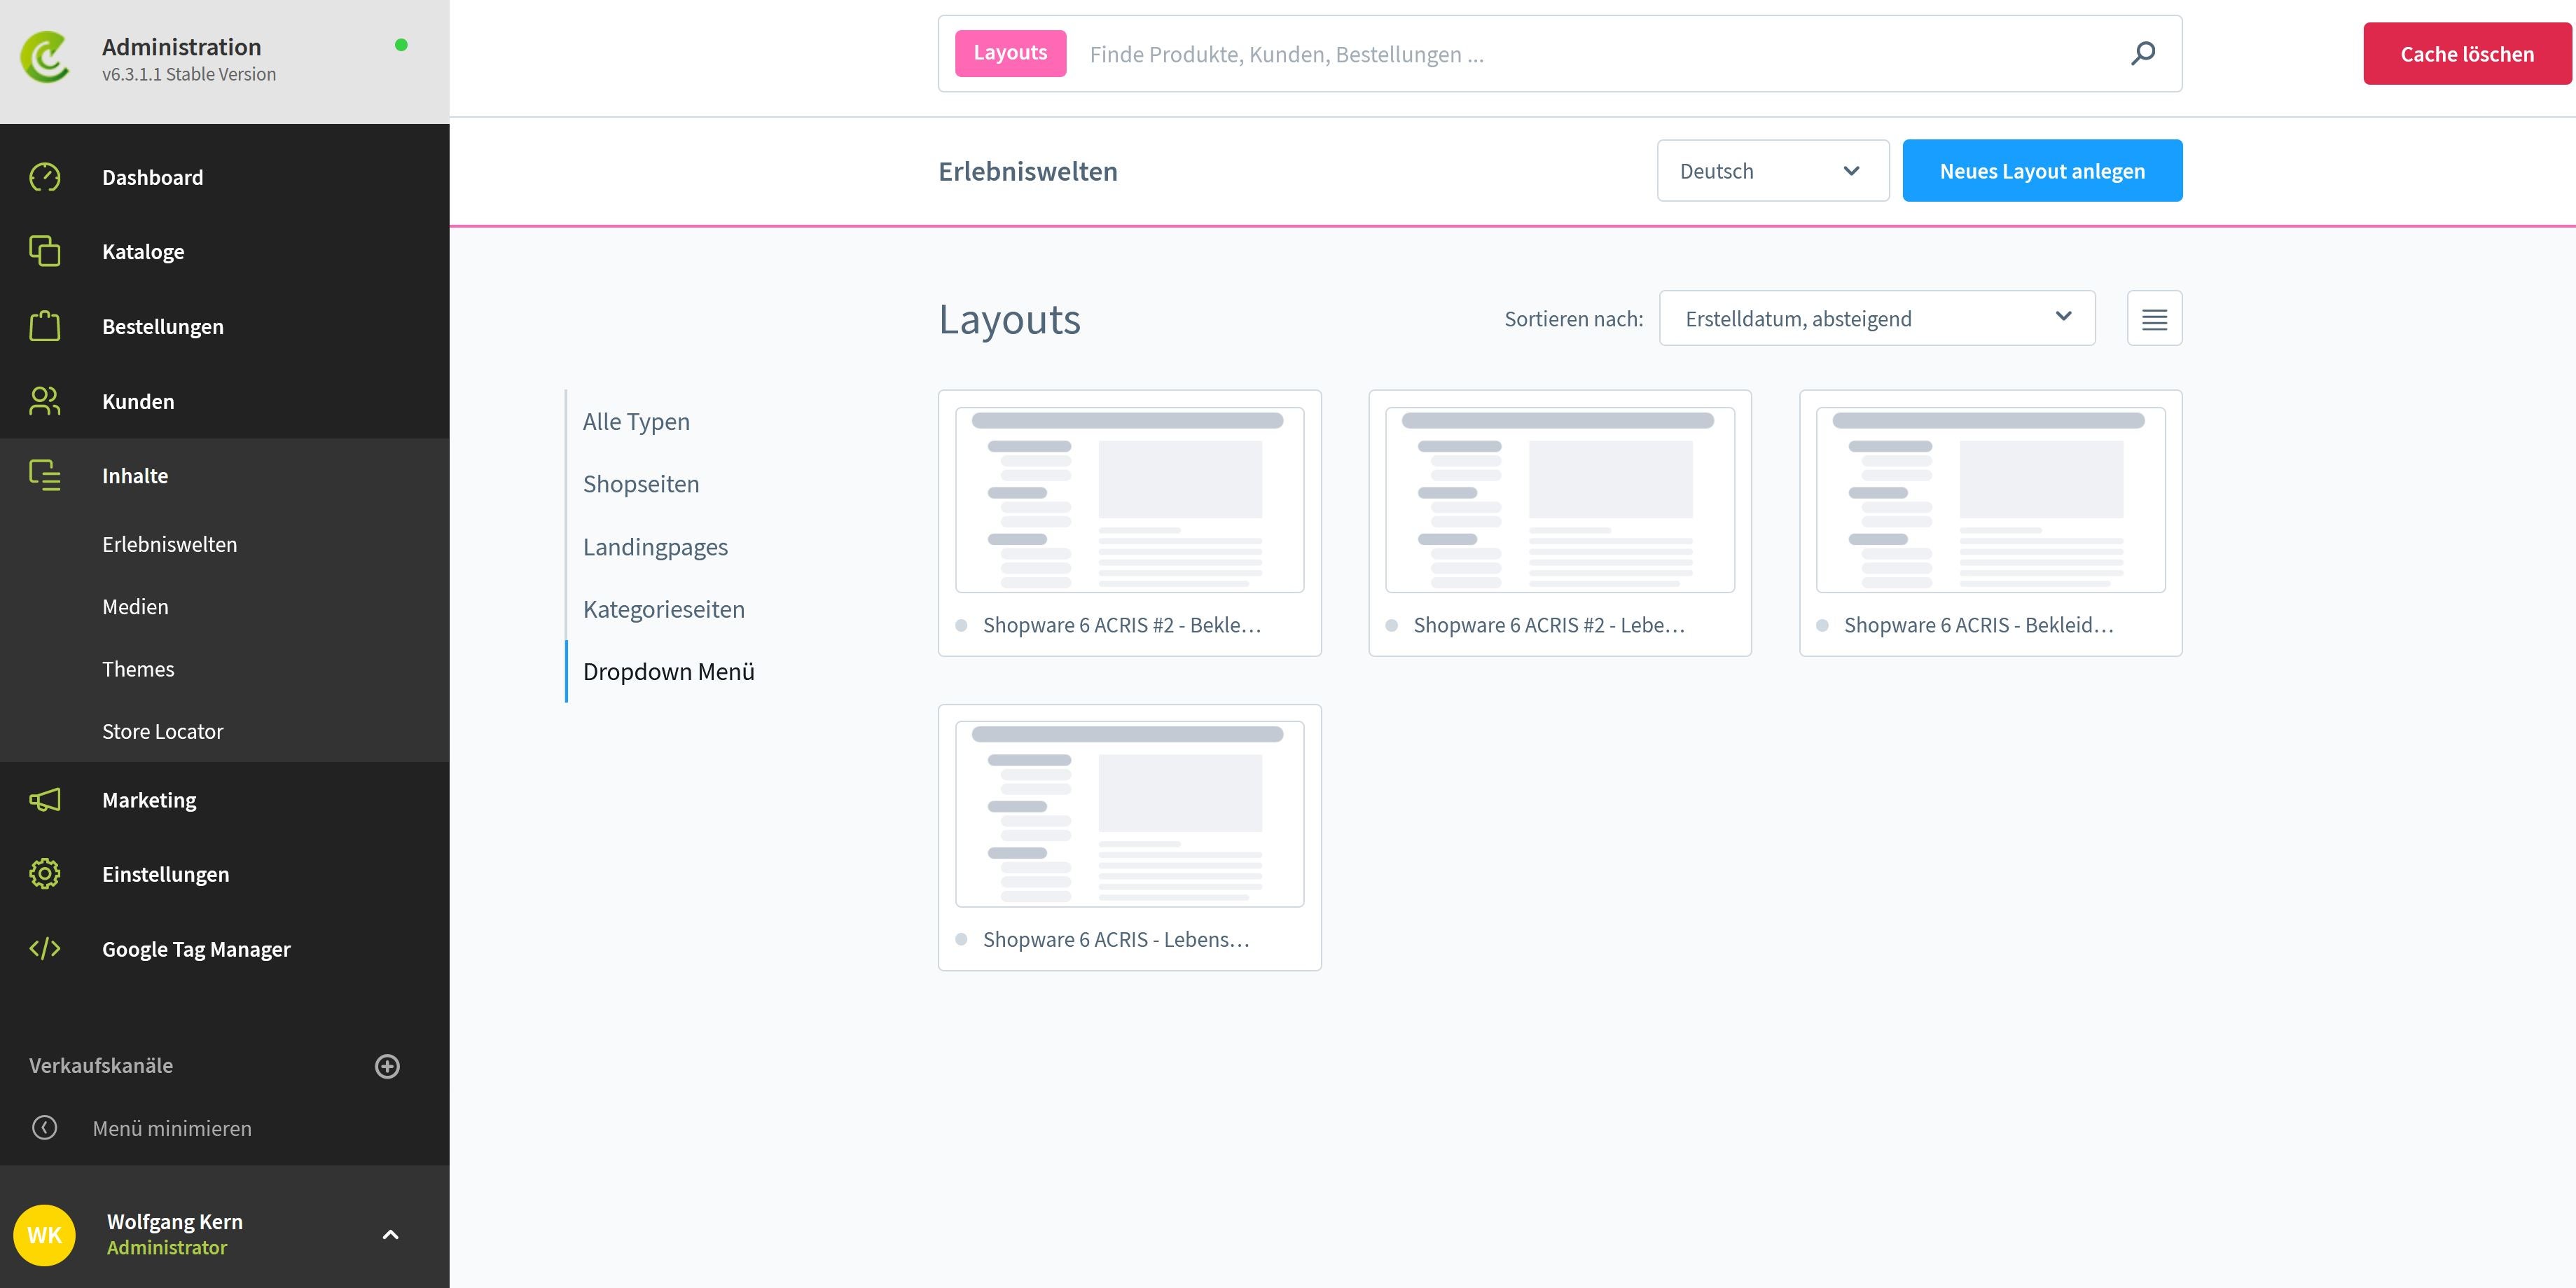Open Bestellungen via its shopping bag icon
This screenshot has height=1288, width=2576.
pyautogui.click(x=45, y=326)
